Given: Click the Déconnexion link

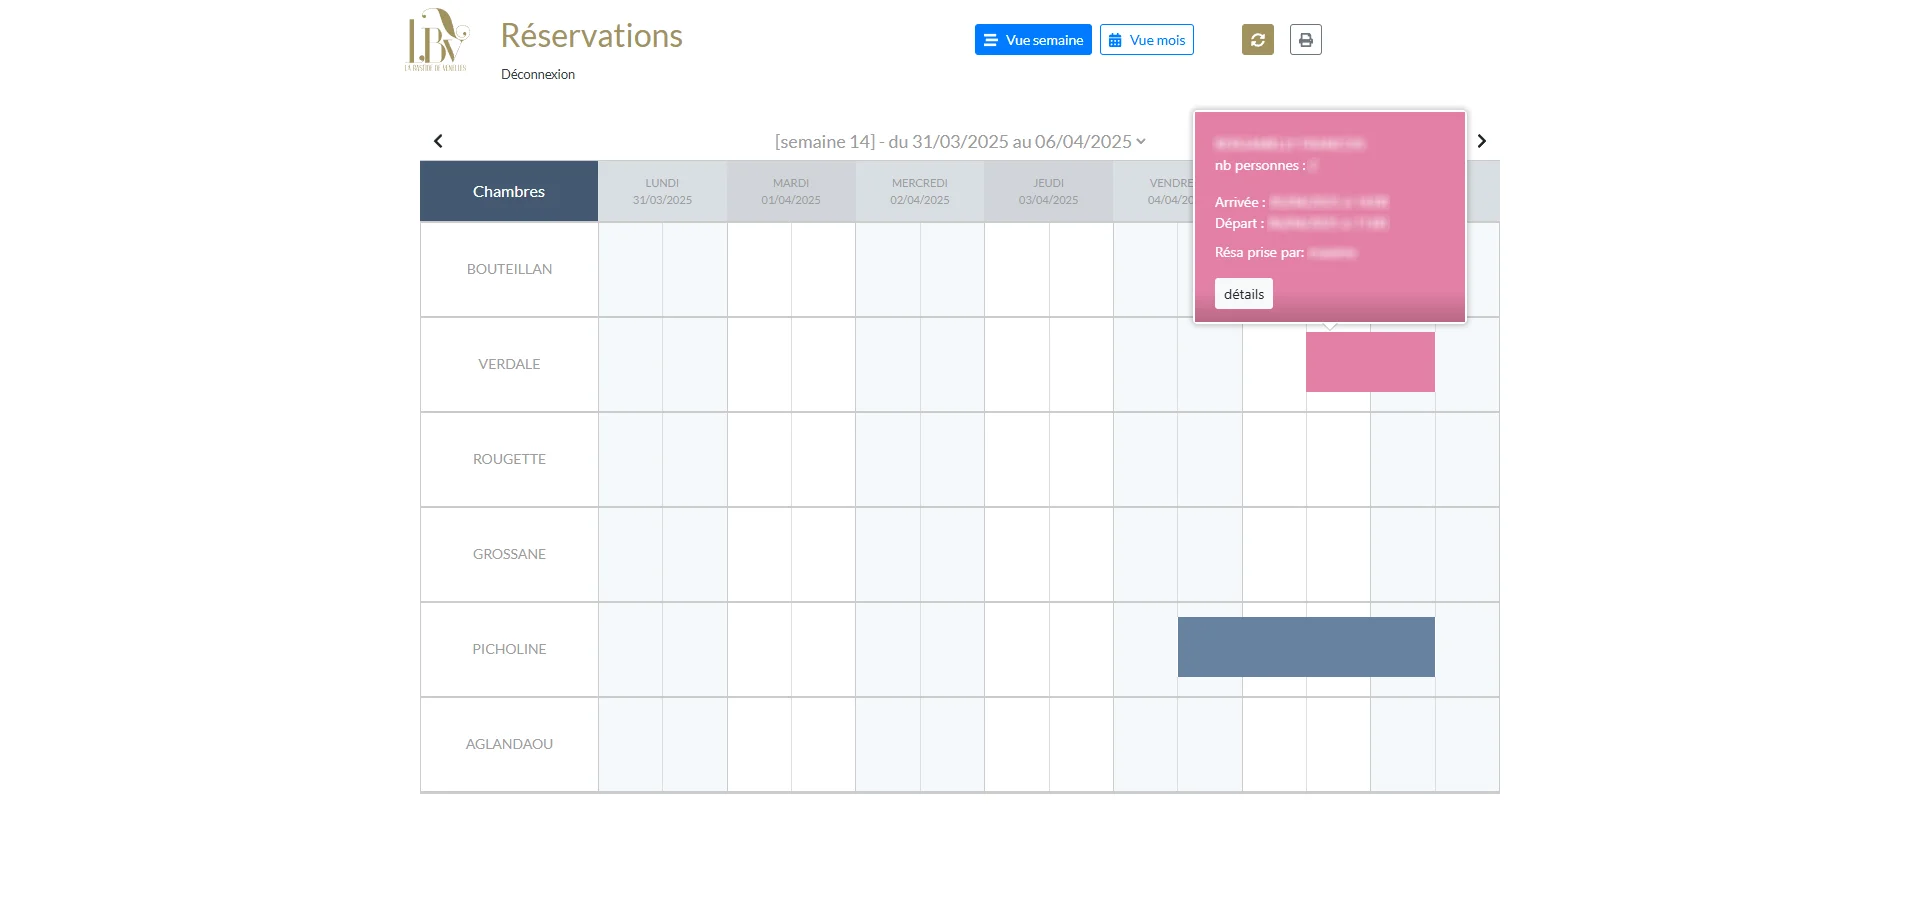Looking at the screenshot, I should tap(538, 75).
